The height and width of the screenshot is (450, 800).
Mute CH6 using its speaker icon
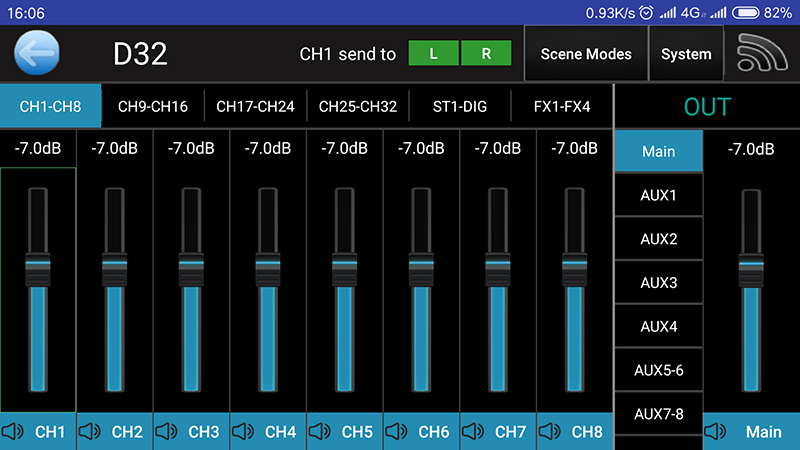click(397, 432)
